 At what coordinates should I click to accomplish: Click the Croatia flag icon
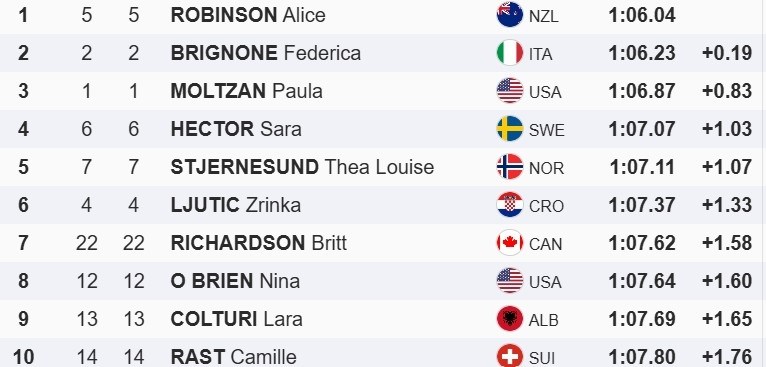pos(510,205)
